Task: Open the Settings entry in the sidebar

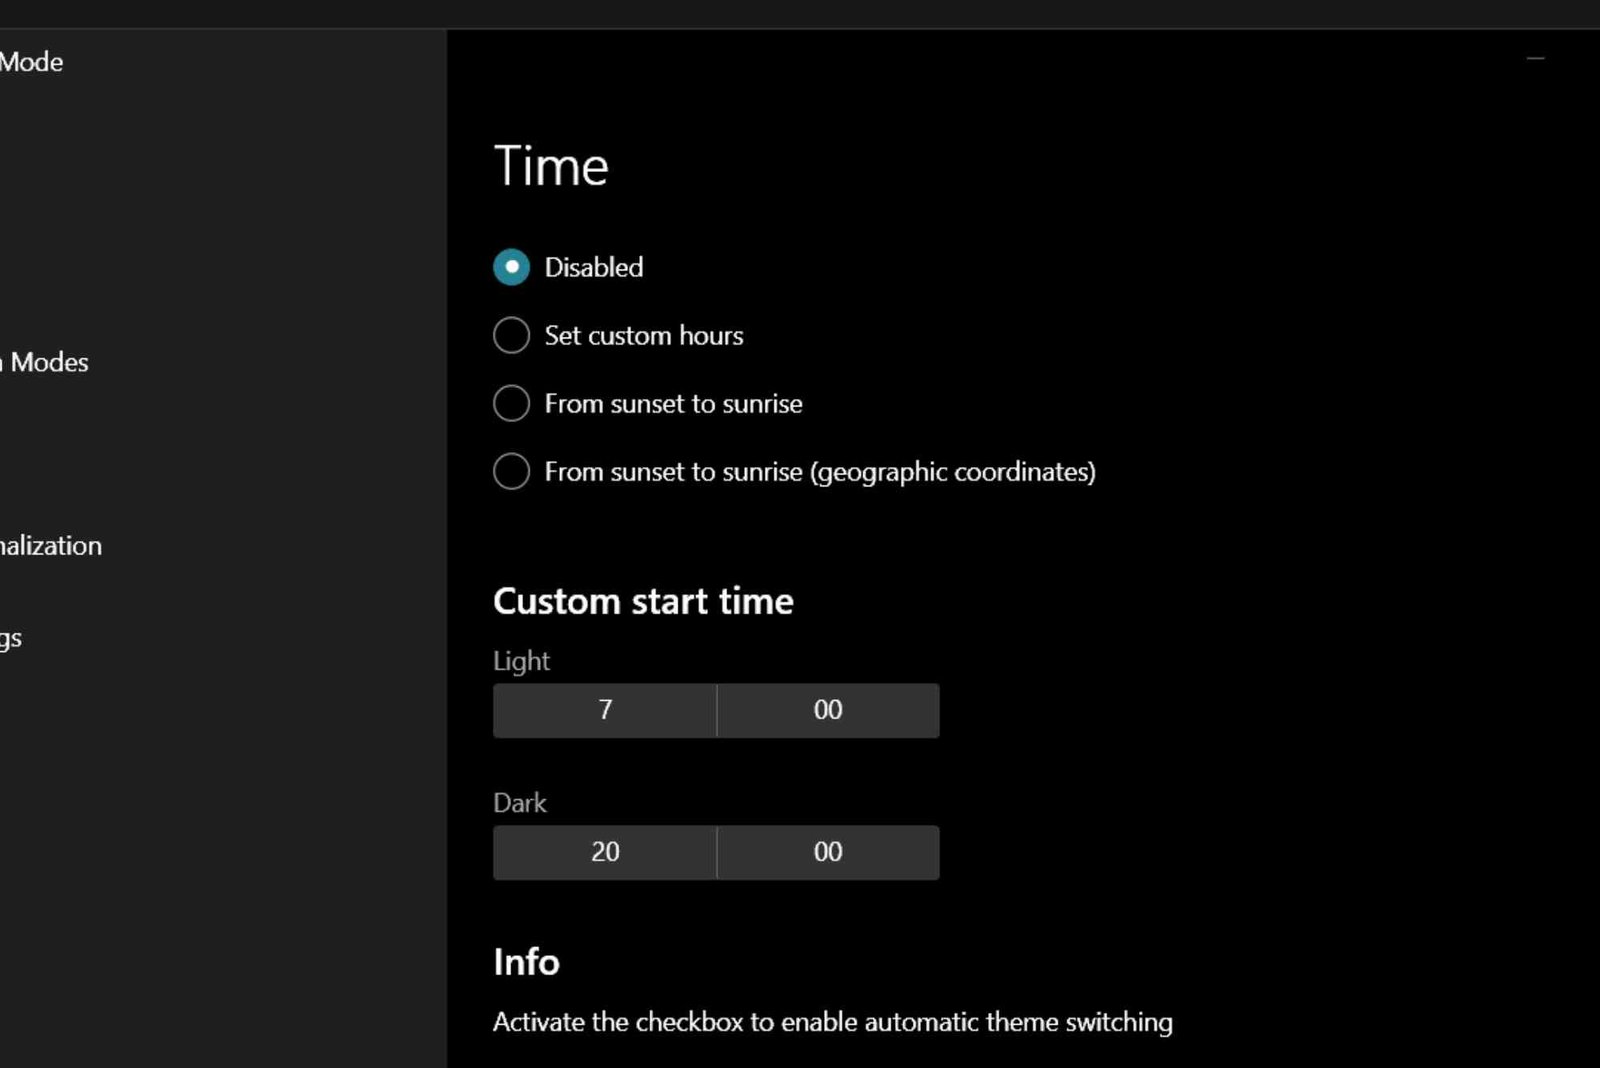Action: (x=11, y=637)
